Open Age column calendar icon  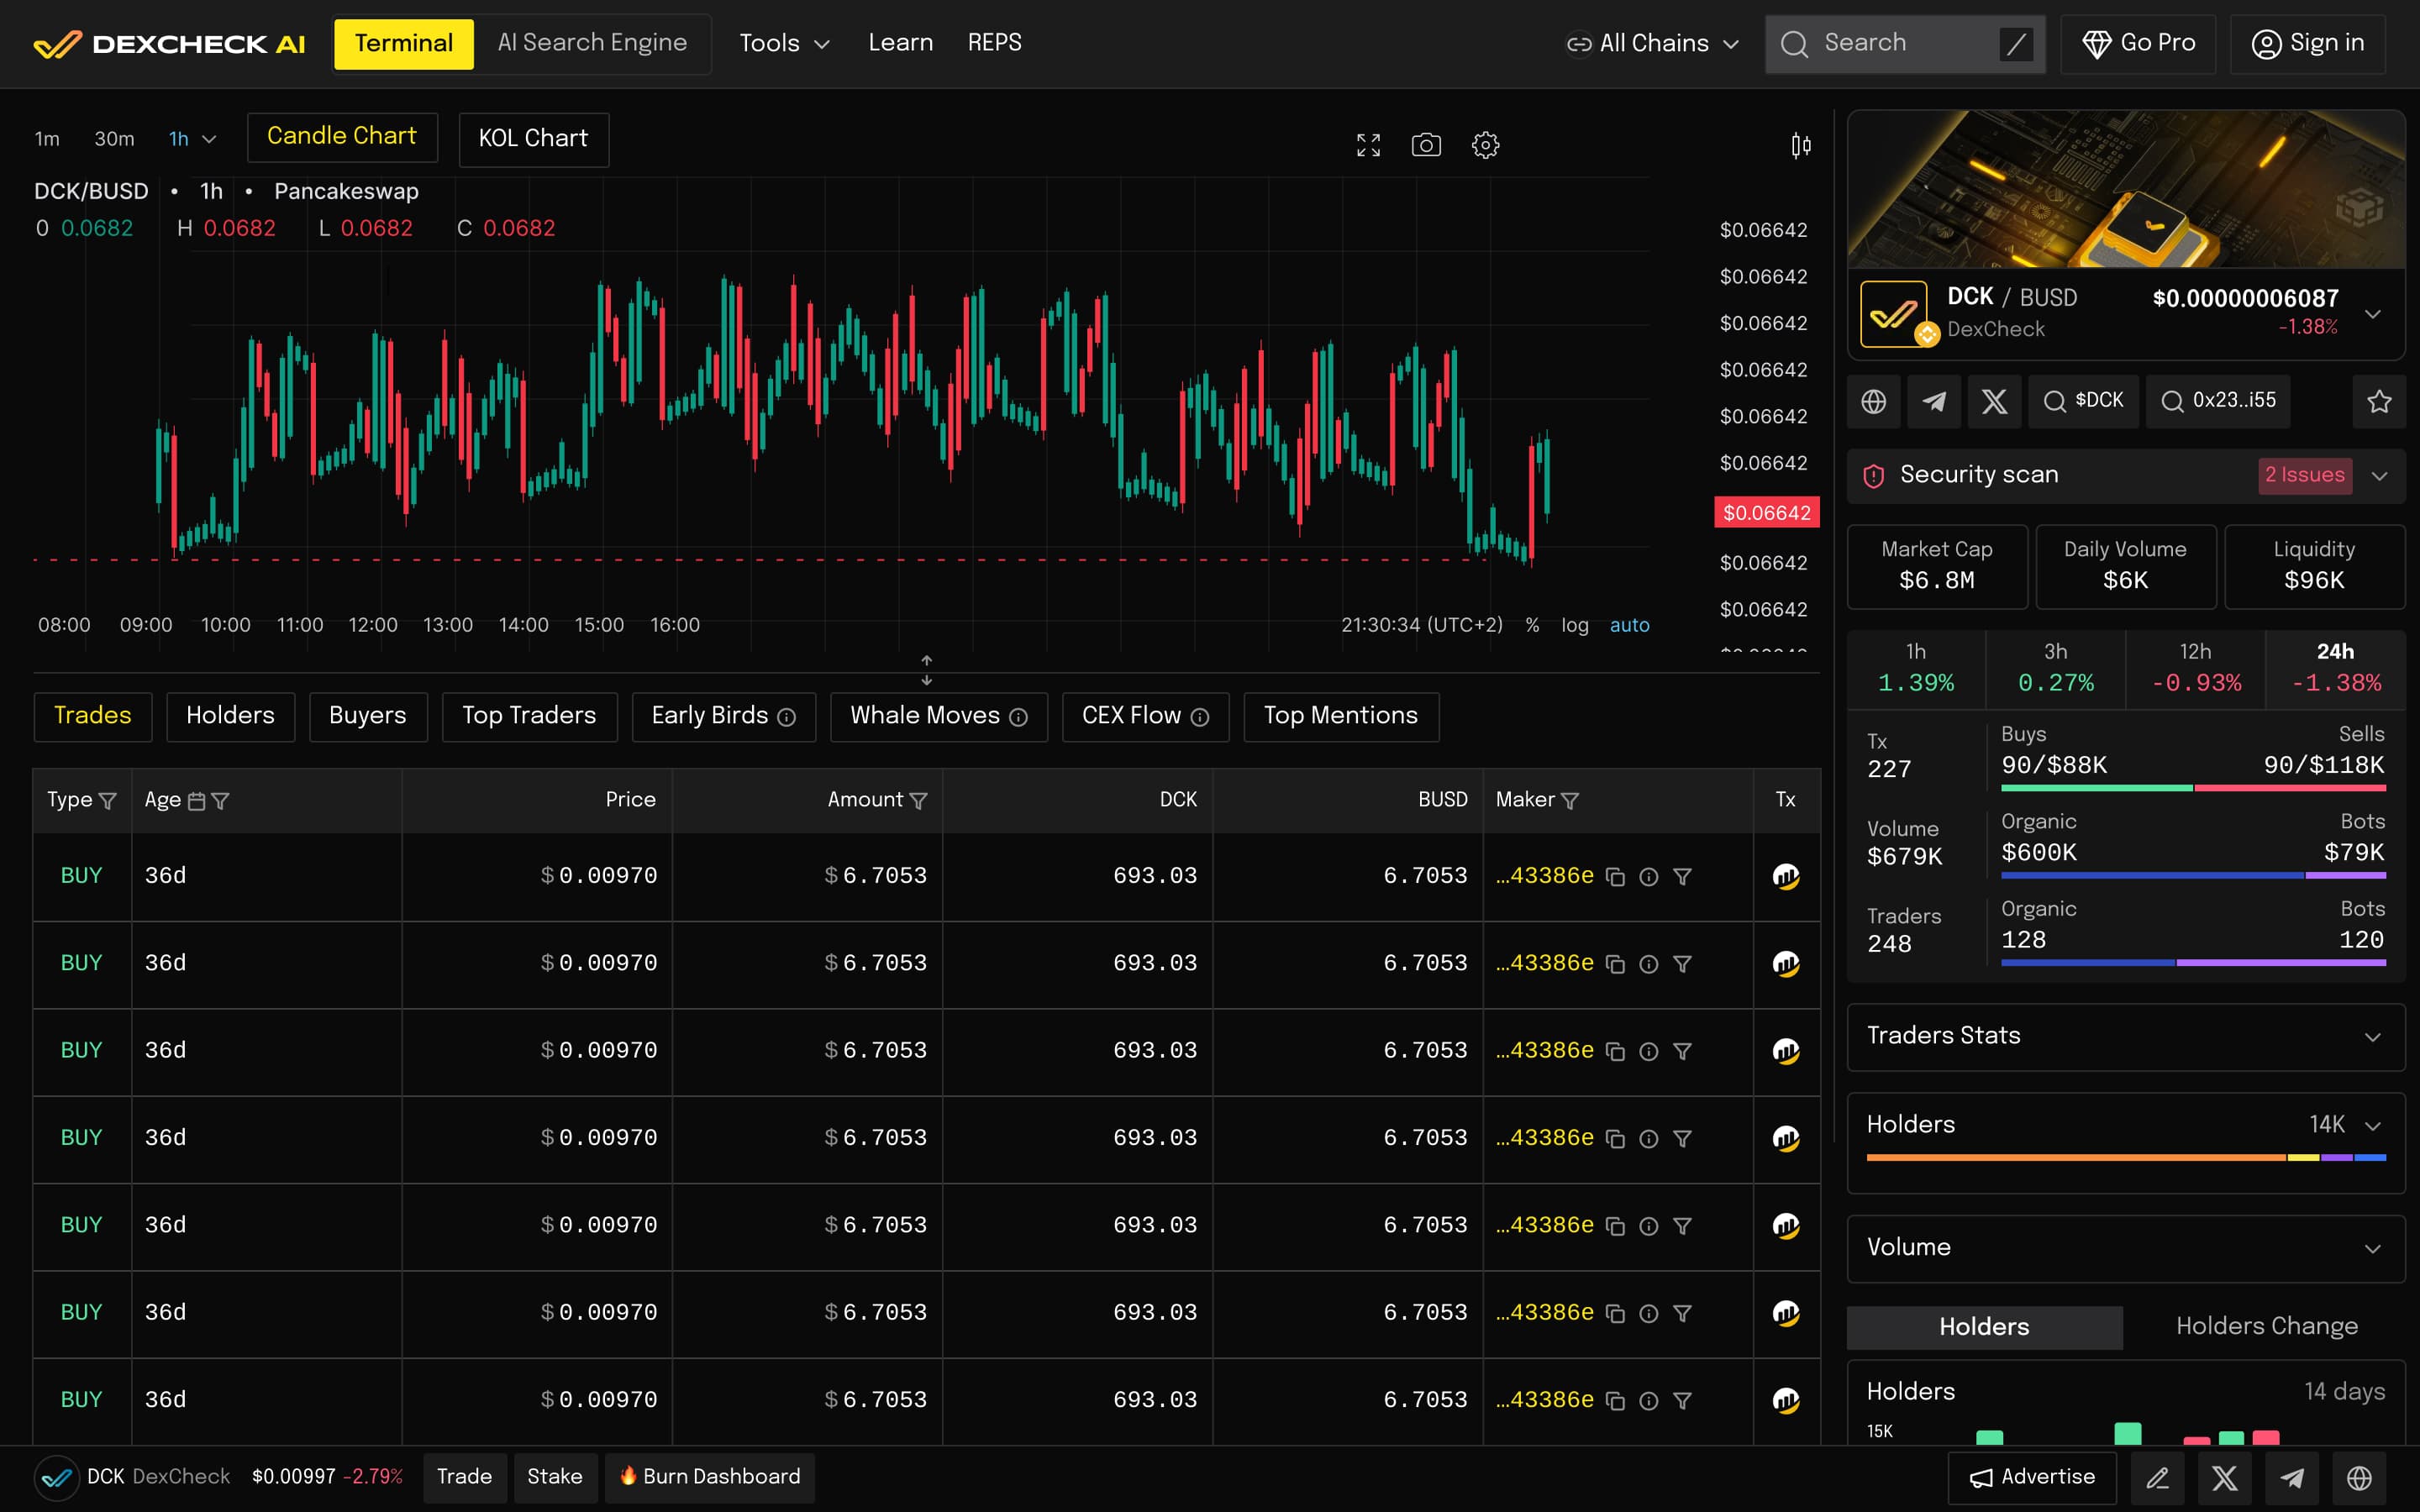197,801
